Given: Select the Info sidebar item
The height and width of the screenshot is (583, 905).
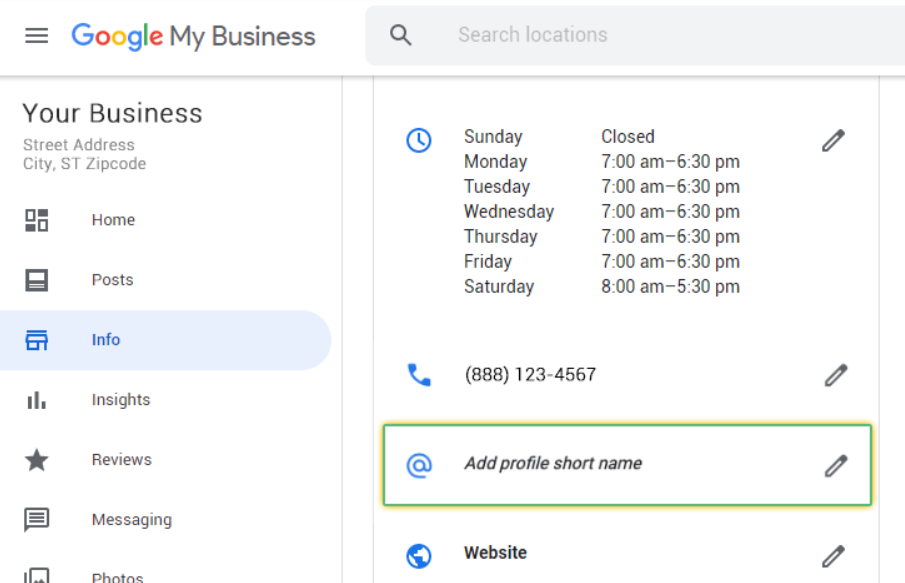Looking at the screenshot, I should (x=106, y=340).
